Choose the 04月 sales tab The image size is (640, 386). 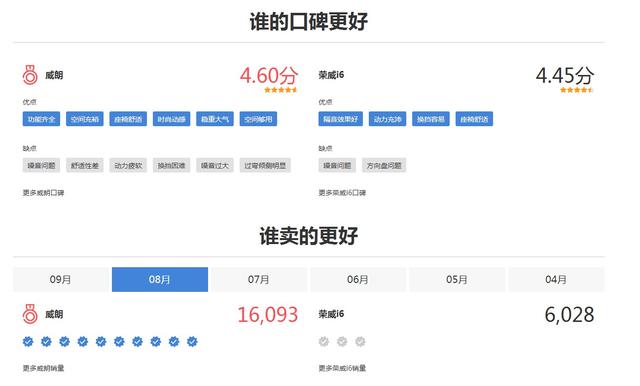pyautogui.click(x=556, y=280)
